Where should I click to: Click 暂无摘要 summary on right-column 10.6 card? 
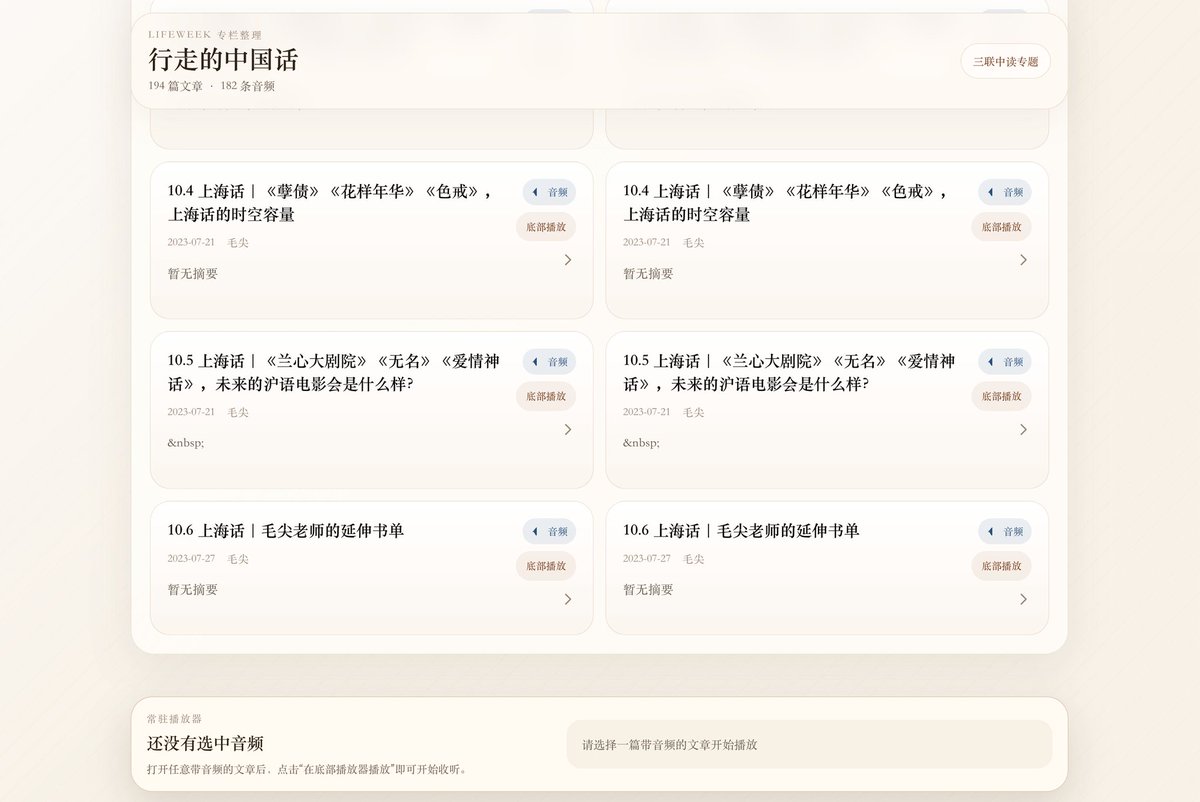tap(649, 590)
